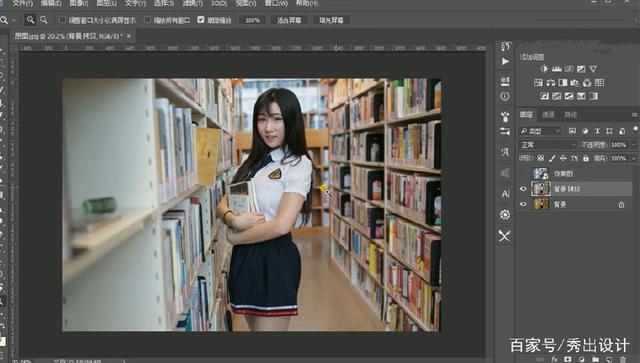Add a Channel Mixer adjustment
This screenshot has height=363, width=640.
coord(587,82)
